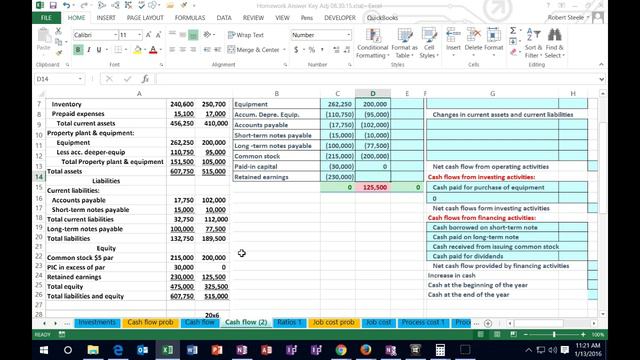640x360 pixels.
Task: Toggle bottom vertical alignment
Action: point(193,35)
